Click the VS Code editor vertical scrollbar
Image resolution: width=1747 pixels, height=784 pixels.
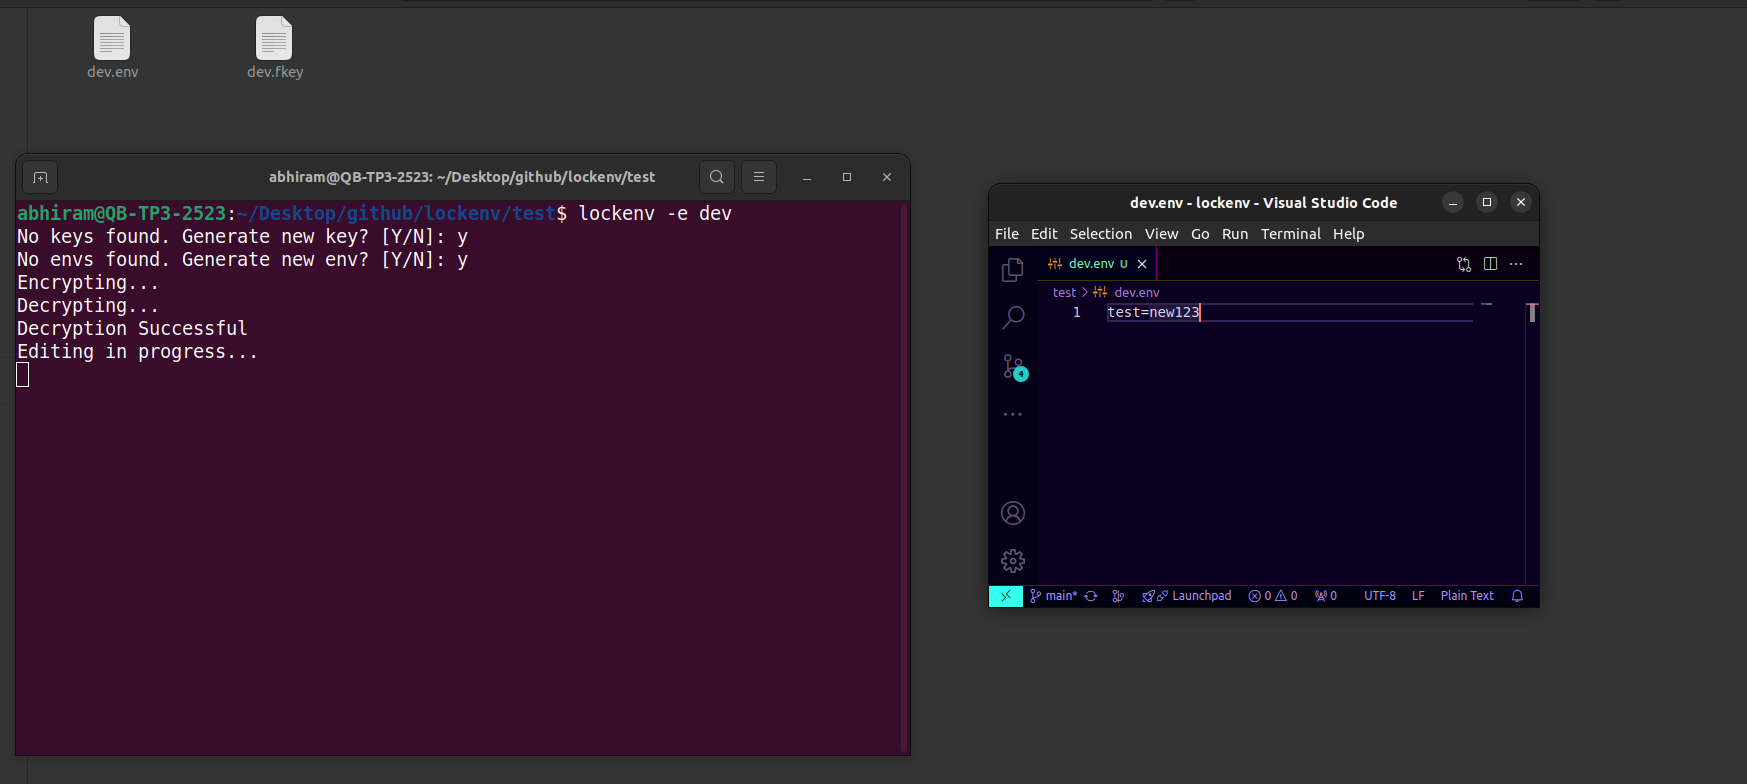tap(1532, 313)
